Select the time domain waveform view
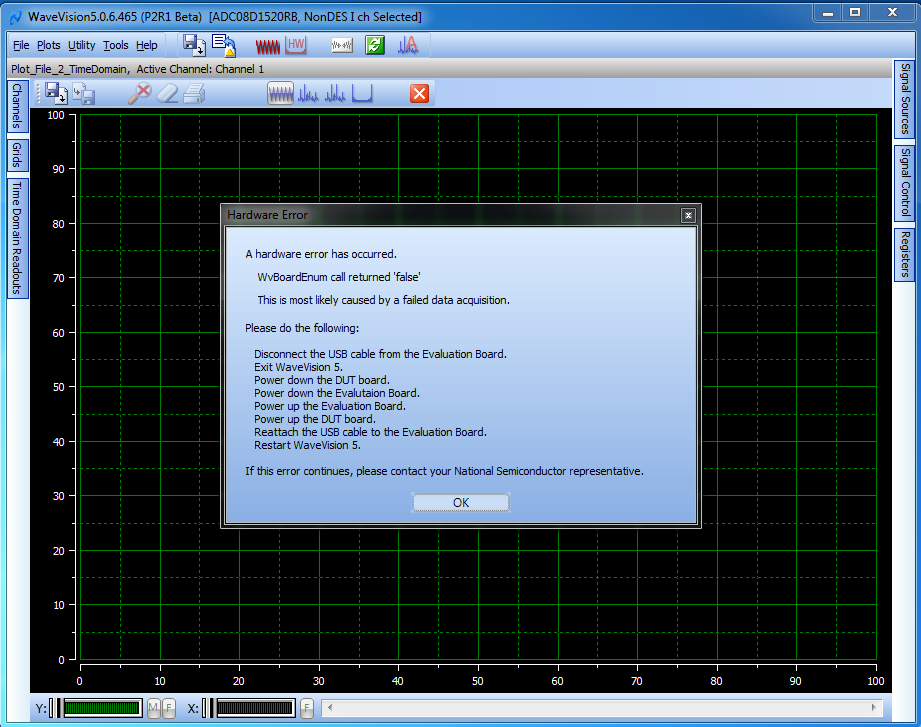The height and width of the screenshot is (727, 921). [281, 93]
